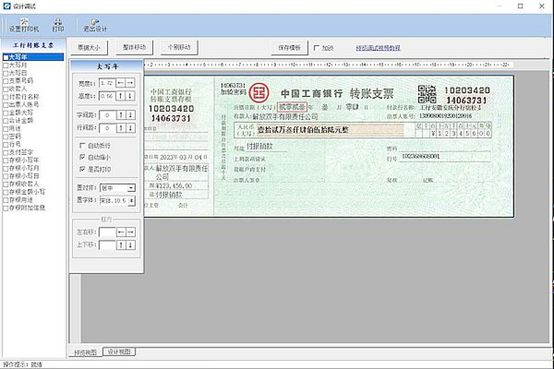Viewport: 554px width, 369px height.
Task: Select the QR code on the cheque
Action: pos(426,94)
